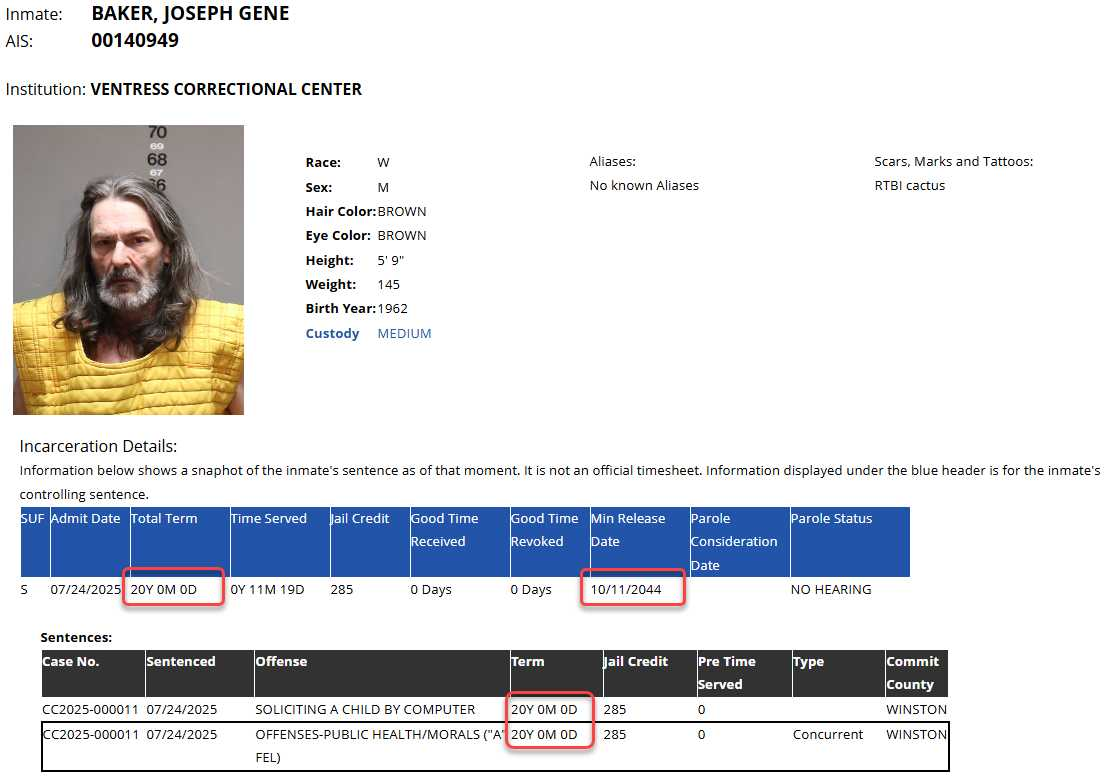Click the 10/11/2044 min release date
The image size is (1113, 781).
click(627, 589)
